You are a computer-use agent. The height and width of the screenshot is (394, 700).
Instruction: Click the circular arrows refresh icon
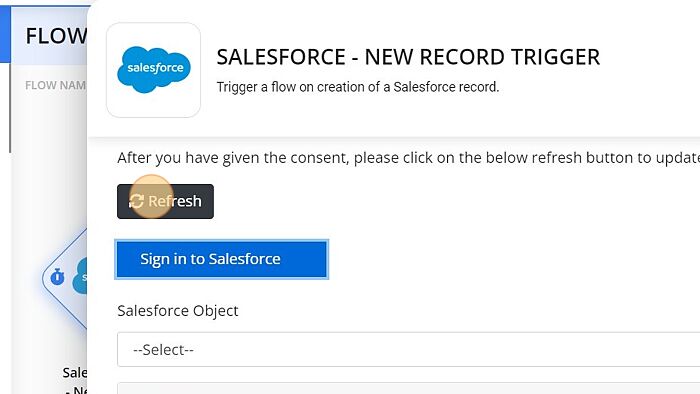[136, 201]
